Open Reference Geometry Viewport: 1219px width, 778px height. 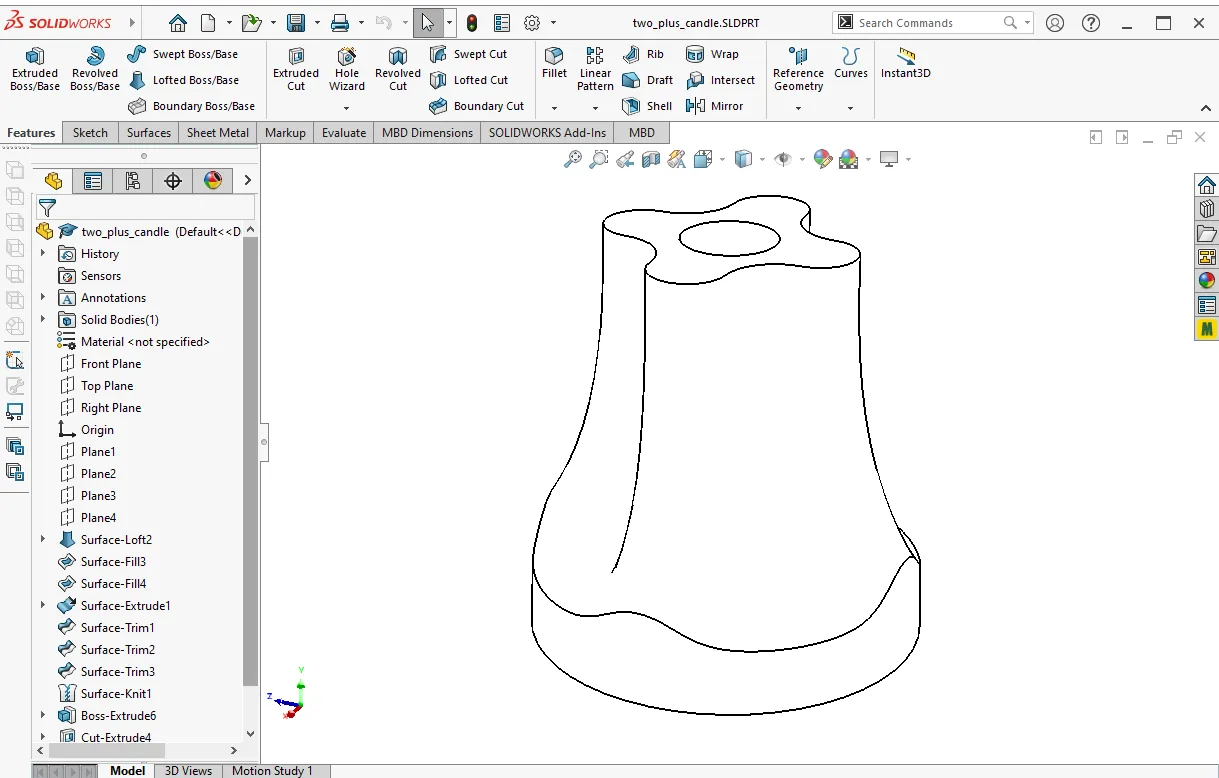pyautogui.click(x=797, y=68)
